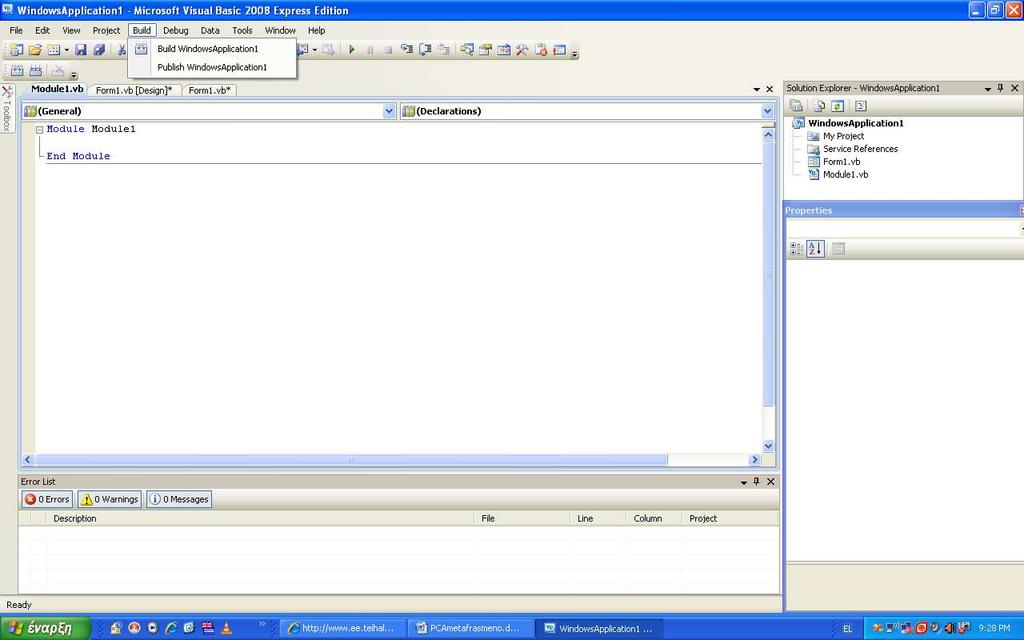Sort Error List by Description column
The height and width of the screenshot is (640, 1024).
coord(260,519)
